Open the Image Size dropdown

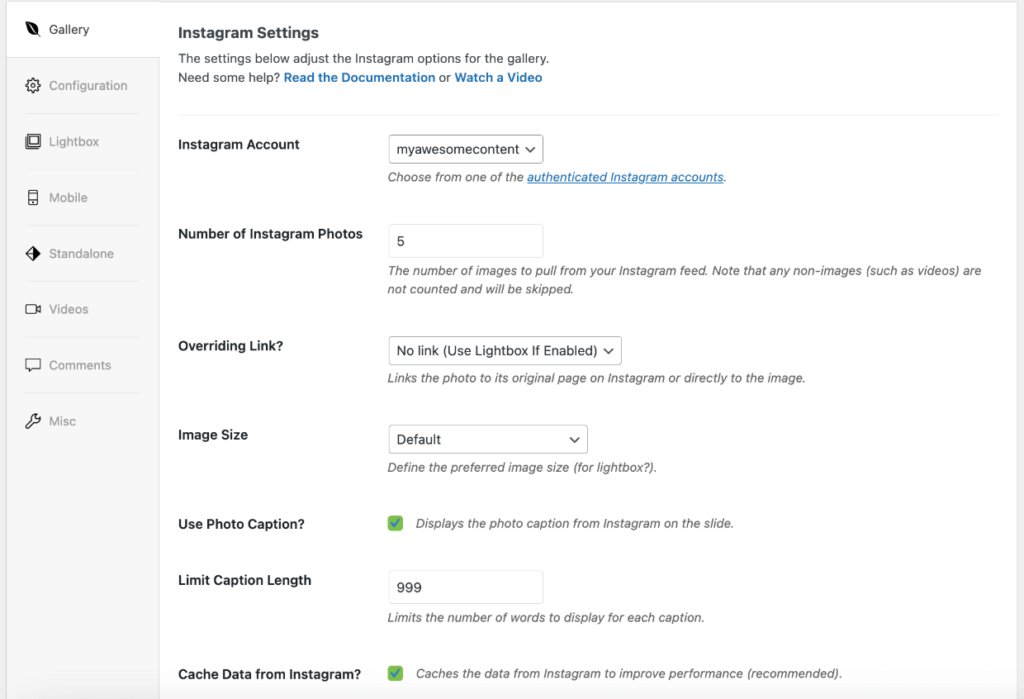click(x=488, y=440)
